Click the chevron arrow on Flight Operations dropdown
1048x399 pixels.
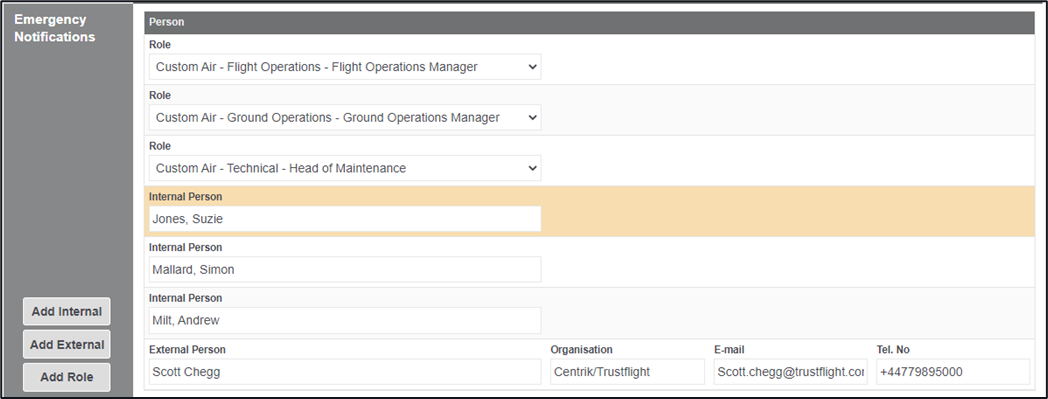click(x=532, y=67)
